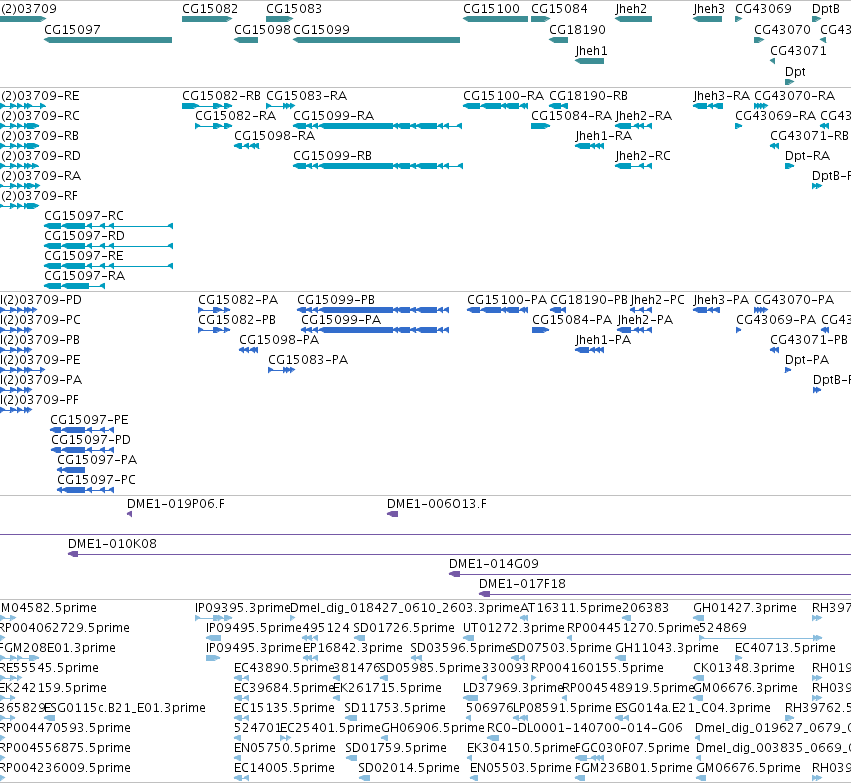Click the CG15099-RB transcript glyph
The width and height of the screenshot is (851, 783).
click(378, 166)
